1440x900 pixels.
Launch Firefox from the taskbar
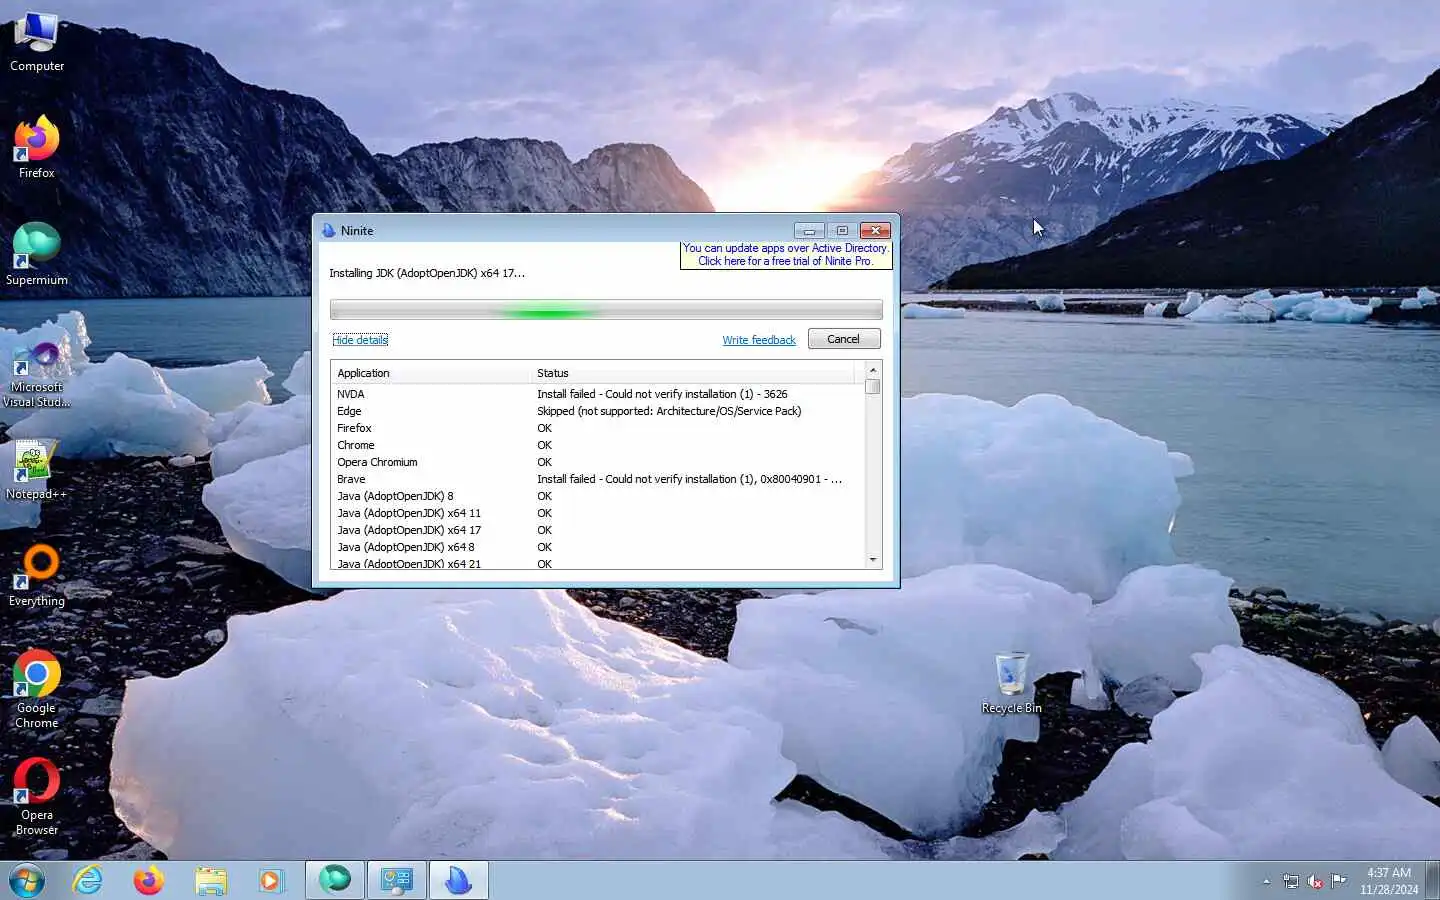149,881
